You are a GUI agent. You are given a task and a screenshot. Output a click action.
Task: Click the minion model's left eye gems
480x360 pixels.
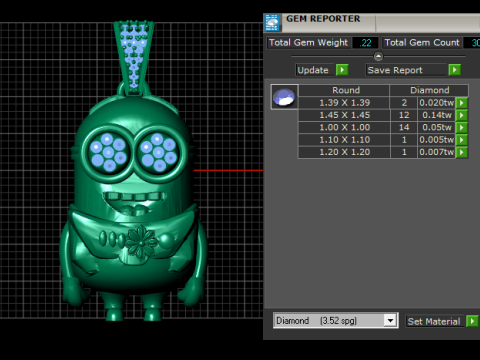[108, 152]
